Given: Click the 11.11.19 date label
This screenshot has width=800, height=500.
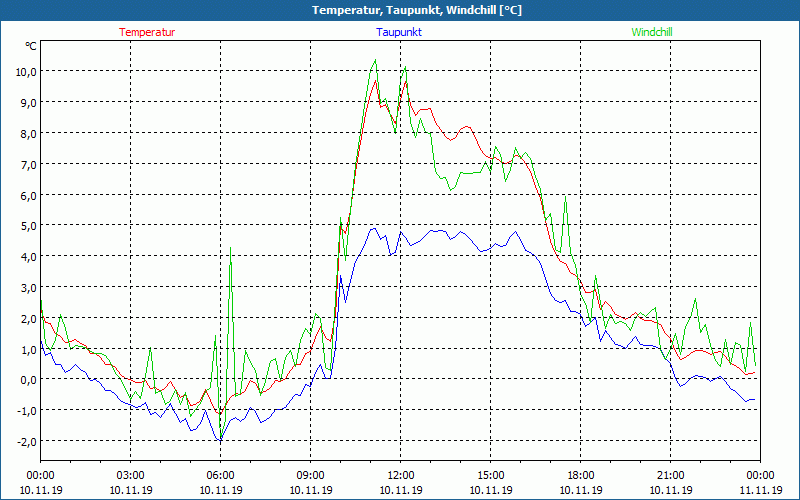Looking at the screenshot, I should (761, 490).
